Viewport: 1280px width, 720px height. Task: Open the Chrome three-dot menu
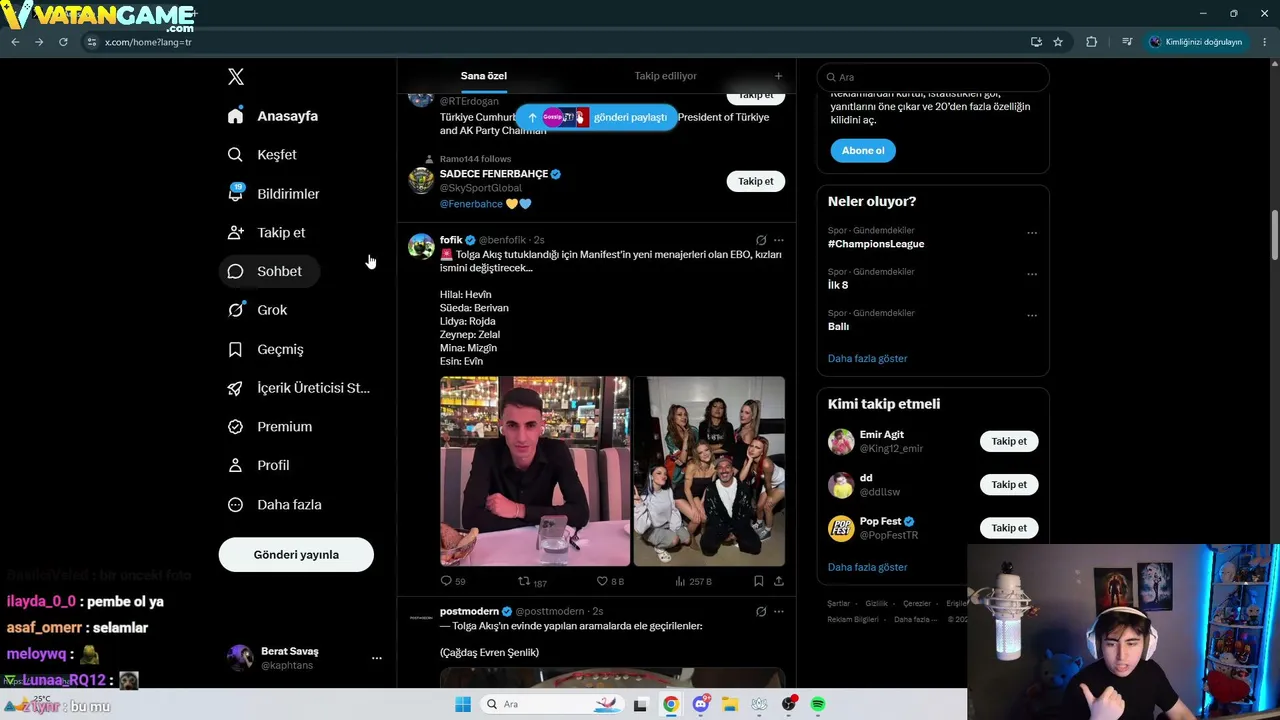click(x=1265, y=42)
